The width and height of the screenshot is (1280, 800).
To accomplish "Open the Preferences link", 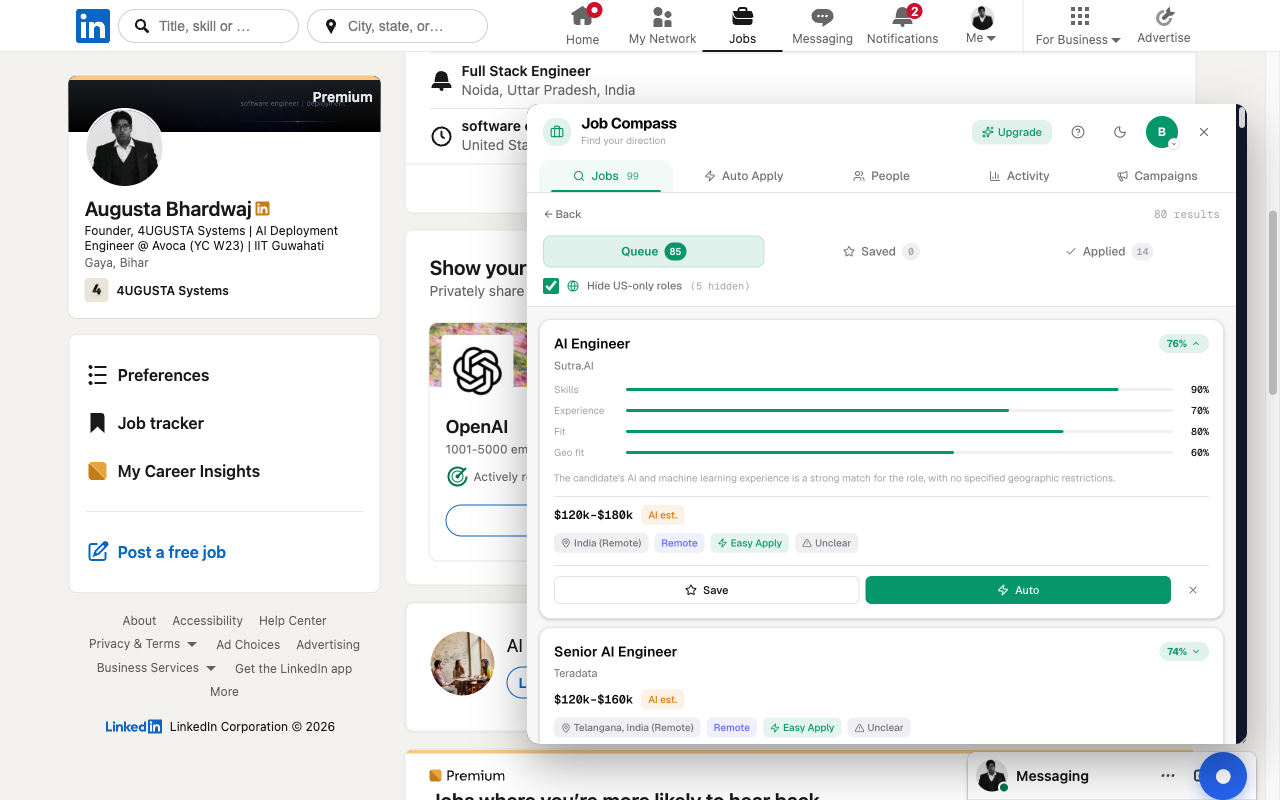I will (x=164, y=375).
